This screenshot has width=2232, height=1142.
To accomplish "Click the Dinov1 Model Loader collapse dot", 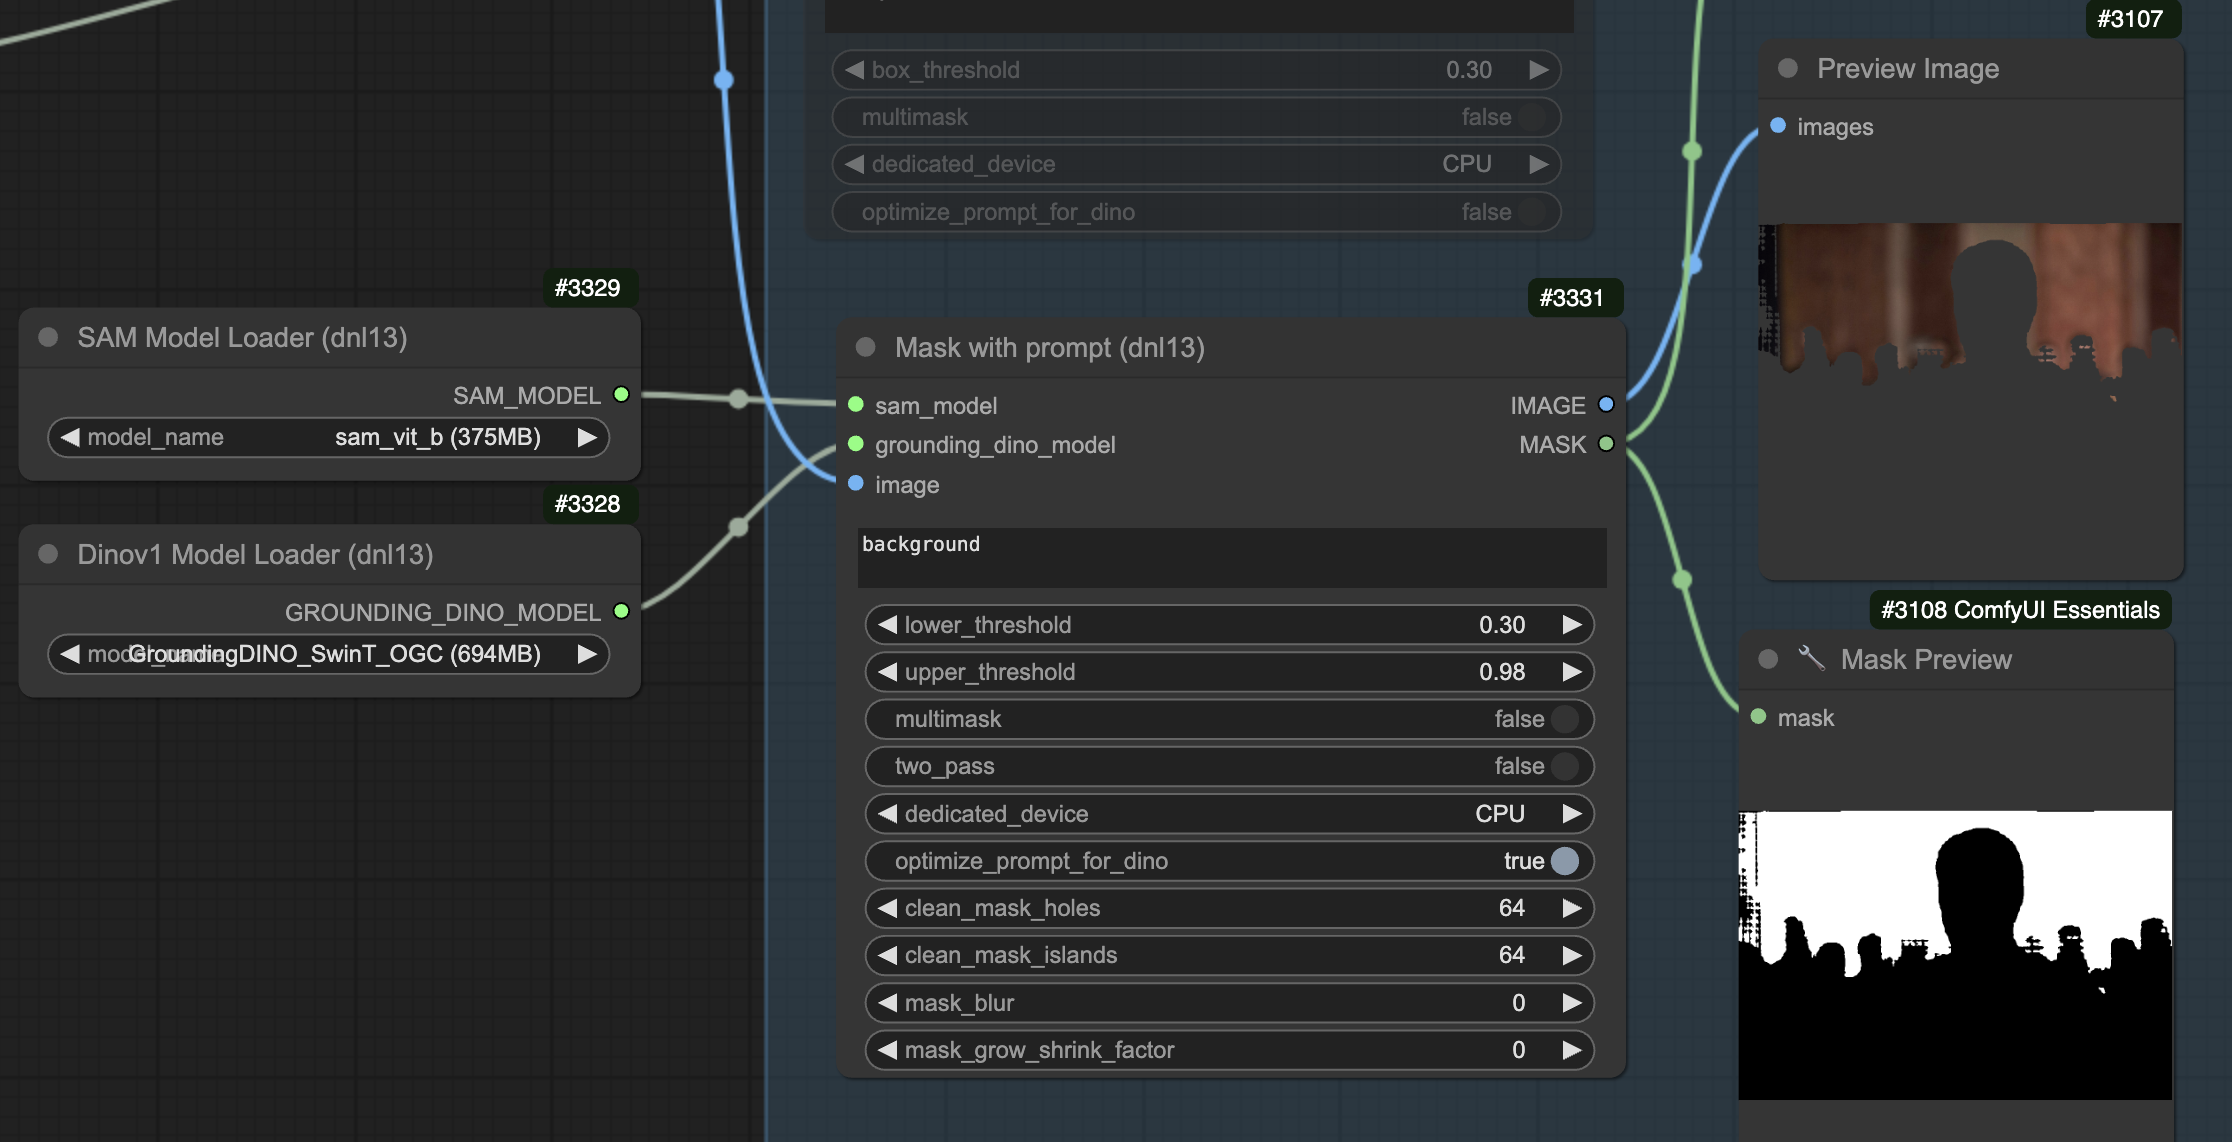I will (x=48, y=554).
